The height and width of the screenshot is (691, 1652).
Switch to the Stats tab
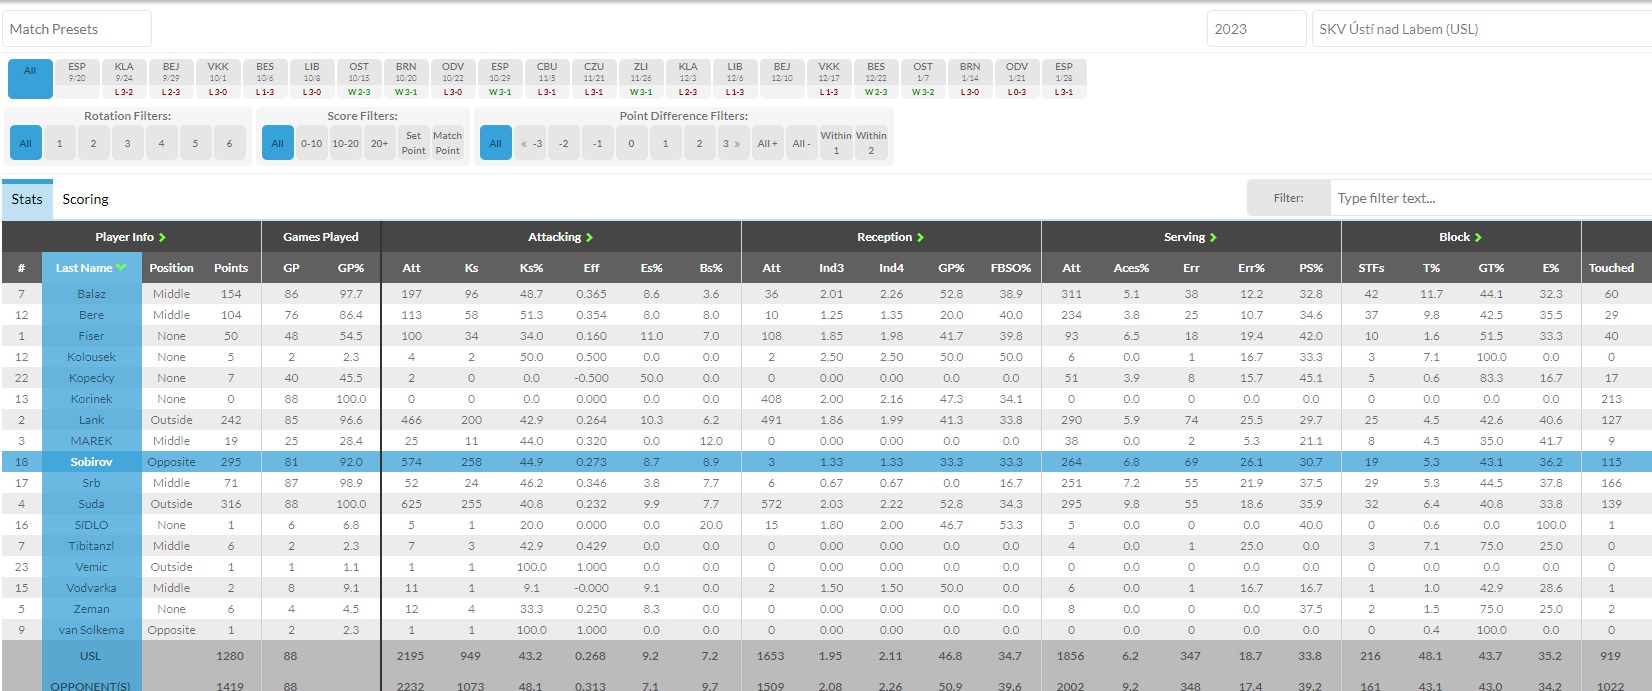[x=27, y=199]
